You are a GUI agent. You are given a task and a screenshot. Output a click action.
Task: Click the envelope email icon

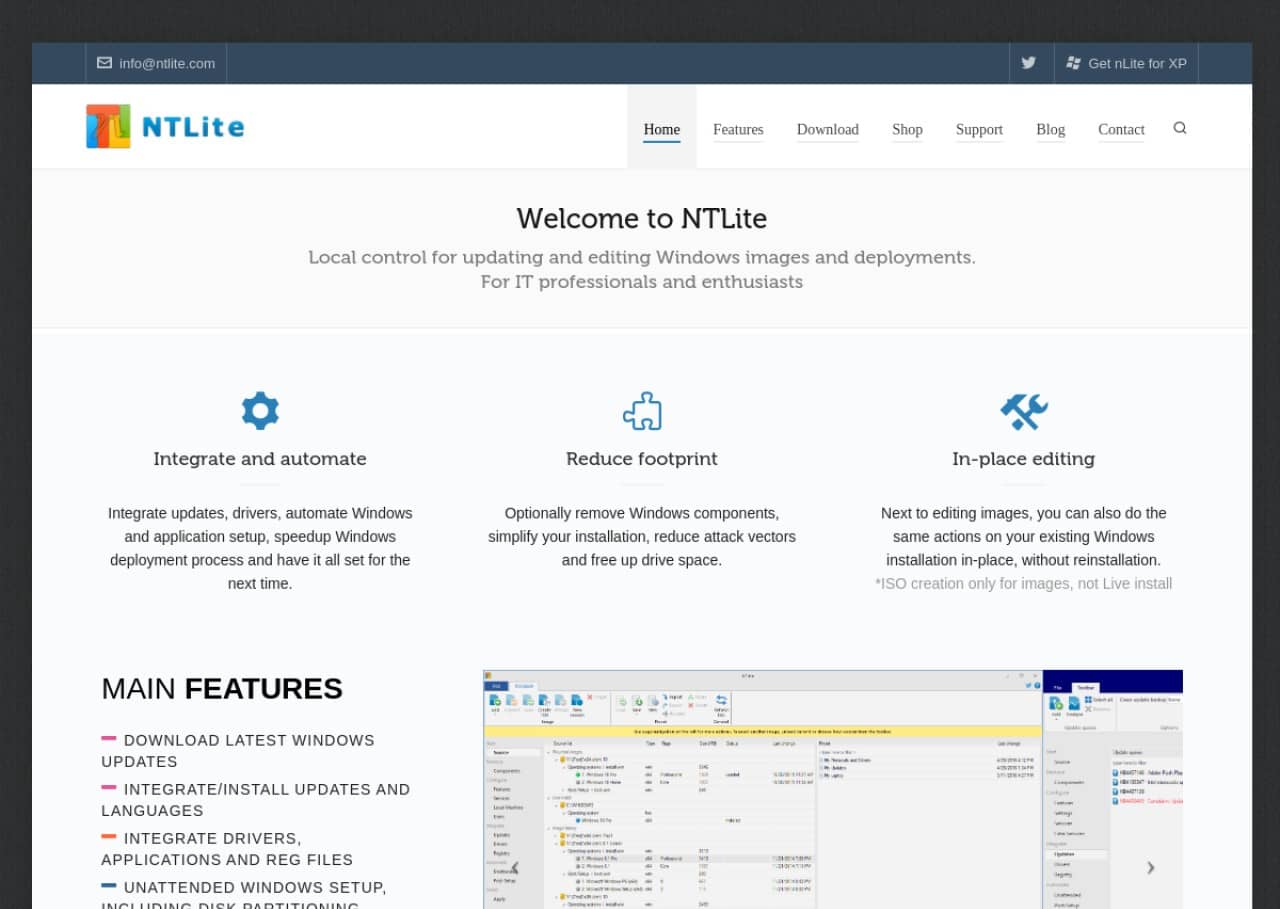(x=104, y=63)
